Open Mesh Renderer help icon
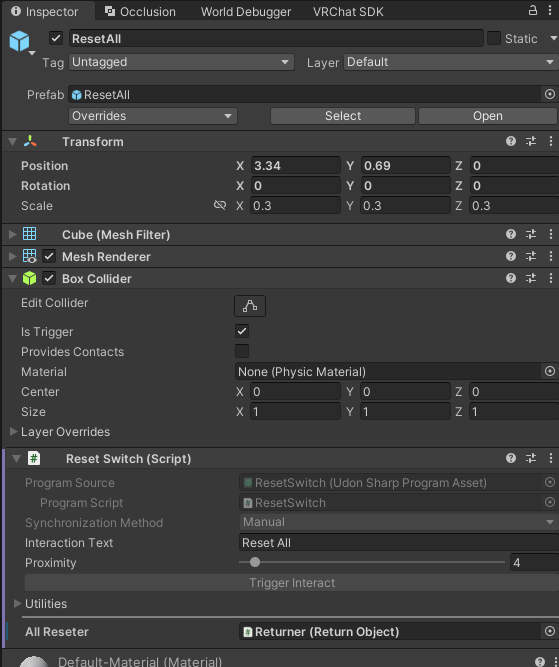Image resolution: width=559 pixels, height=667 pixels. (511, 256)
